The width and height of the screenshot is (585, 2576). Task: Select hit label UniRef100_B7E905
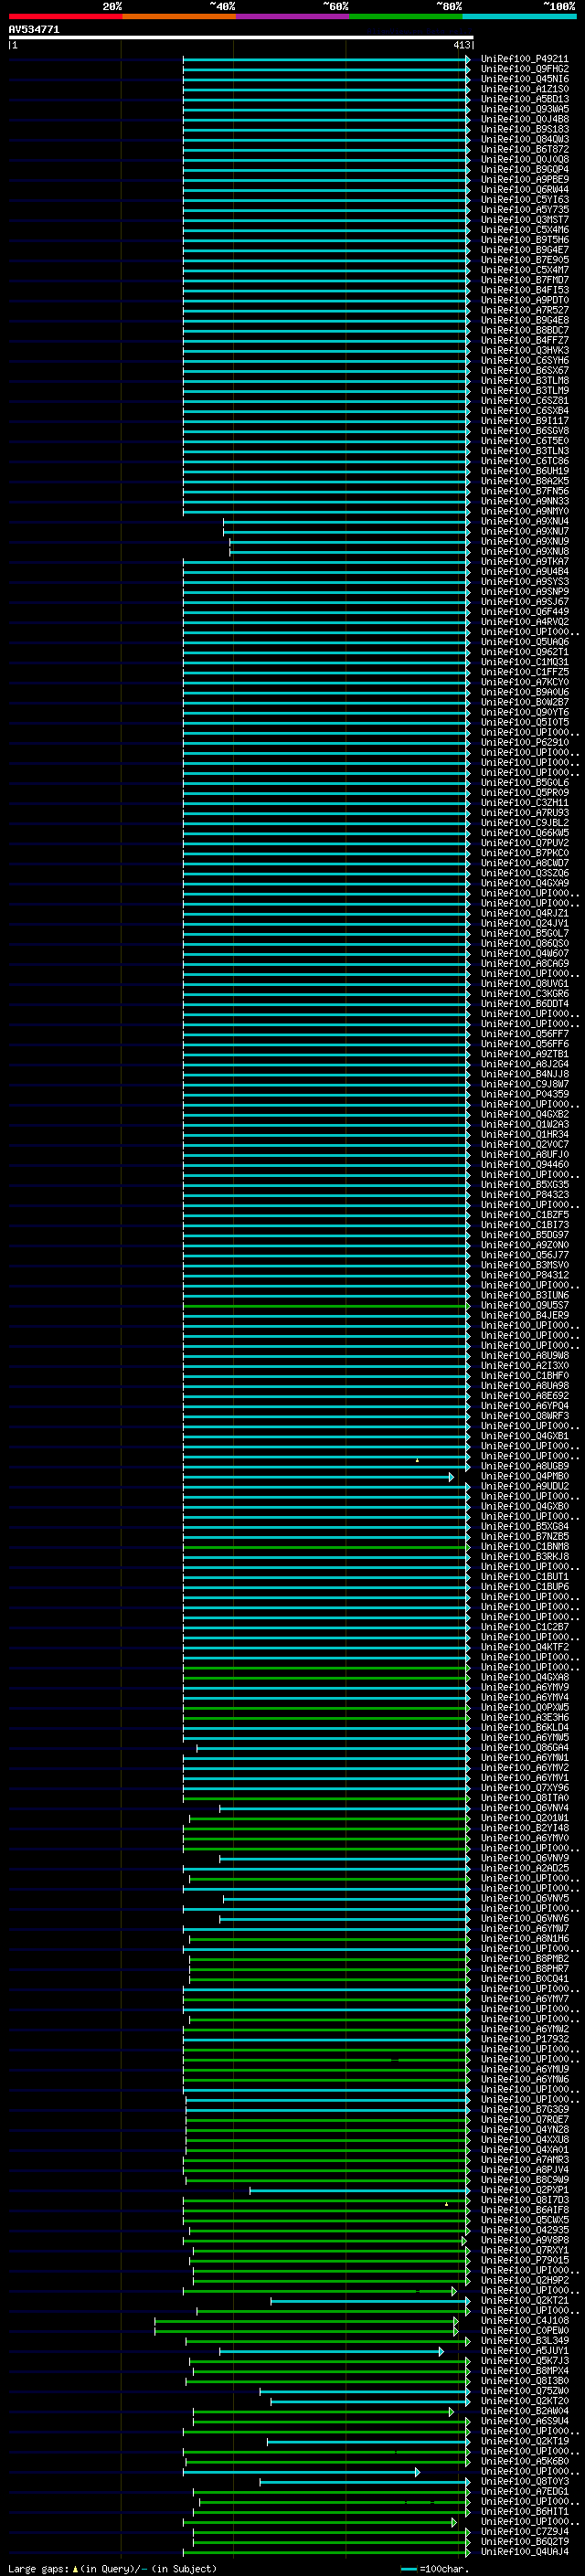(524, 260)
